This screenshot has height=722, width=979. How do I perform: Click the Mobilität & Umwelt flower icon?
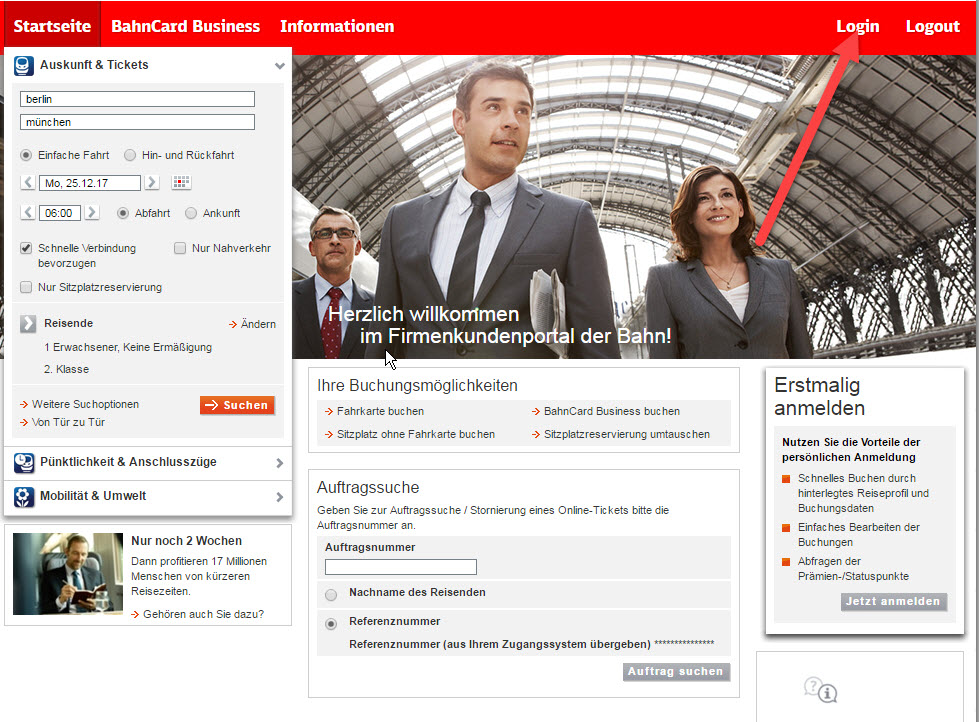pos(24,497)
